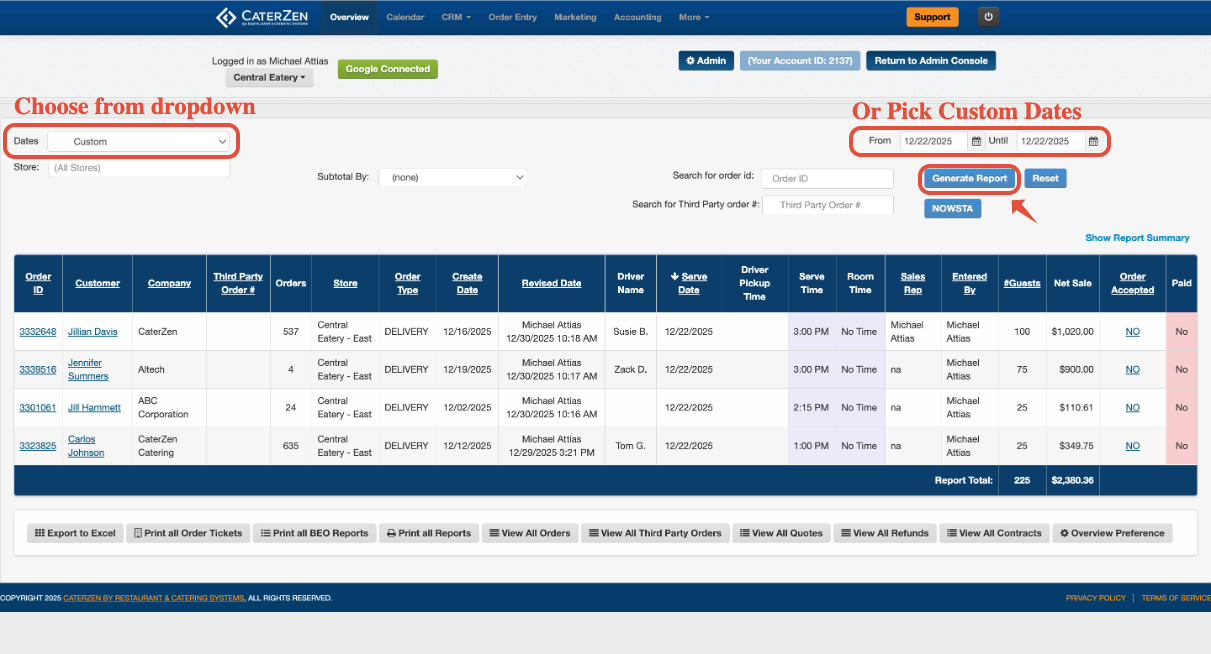Screen dimensions: 1211x654
Task: Open customer Jillian Davis
Action: (92, 331)
